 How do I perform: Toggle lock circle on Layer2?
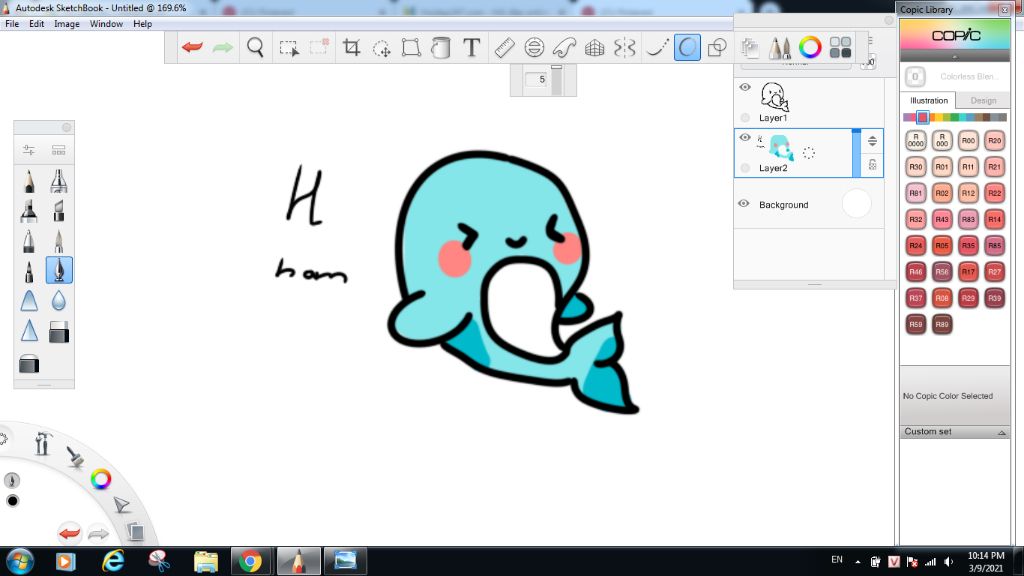click(745, 168)
